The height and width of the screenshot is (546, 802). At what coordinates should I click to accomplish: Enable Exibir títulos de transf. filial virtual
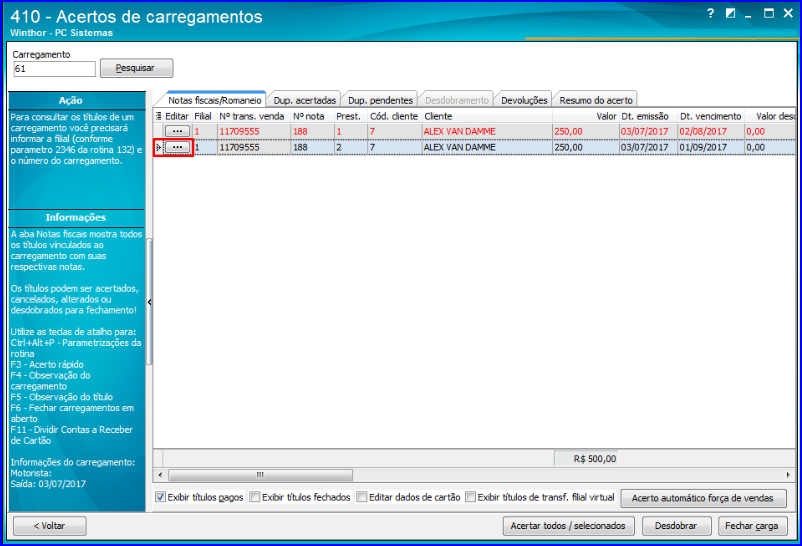tap(471, 497)
